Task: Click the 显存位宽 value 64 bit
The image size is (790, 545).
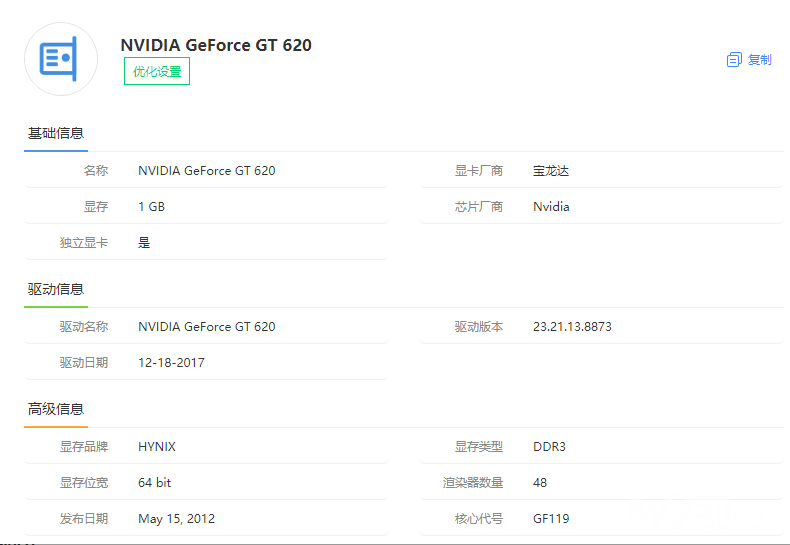Action: coord(154,483)
